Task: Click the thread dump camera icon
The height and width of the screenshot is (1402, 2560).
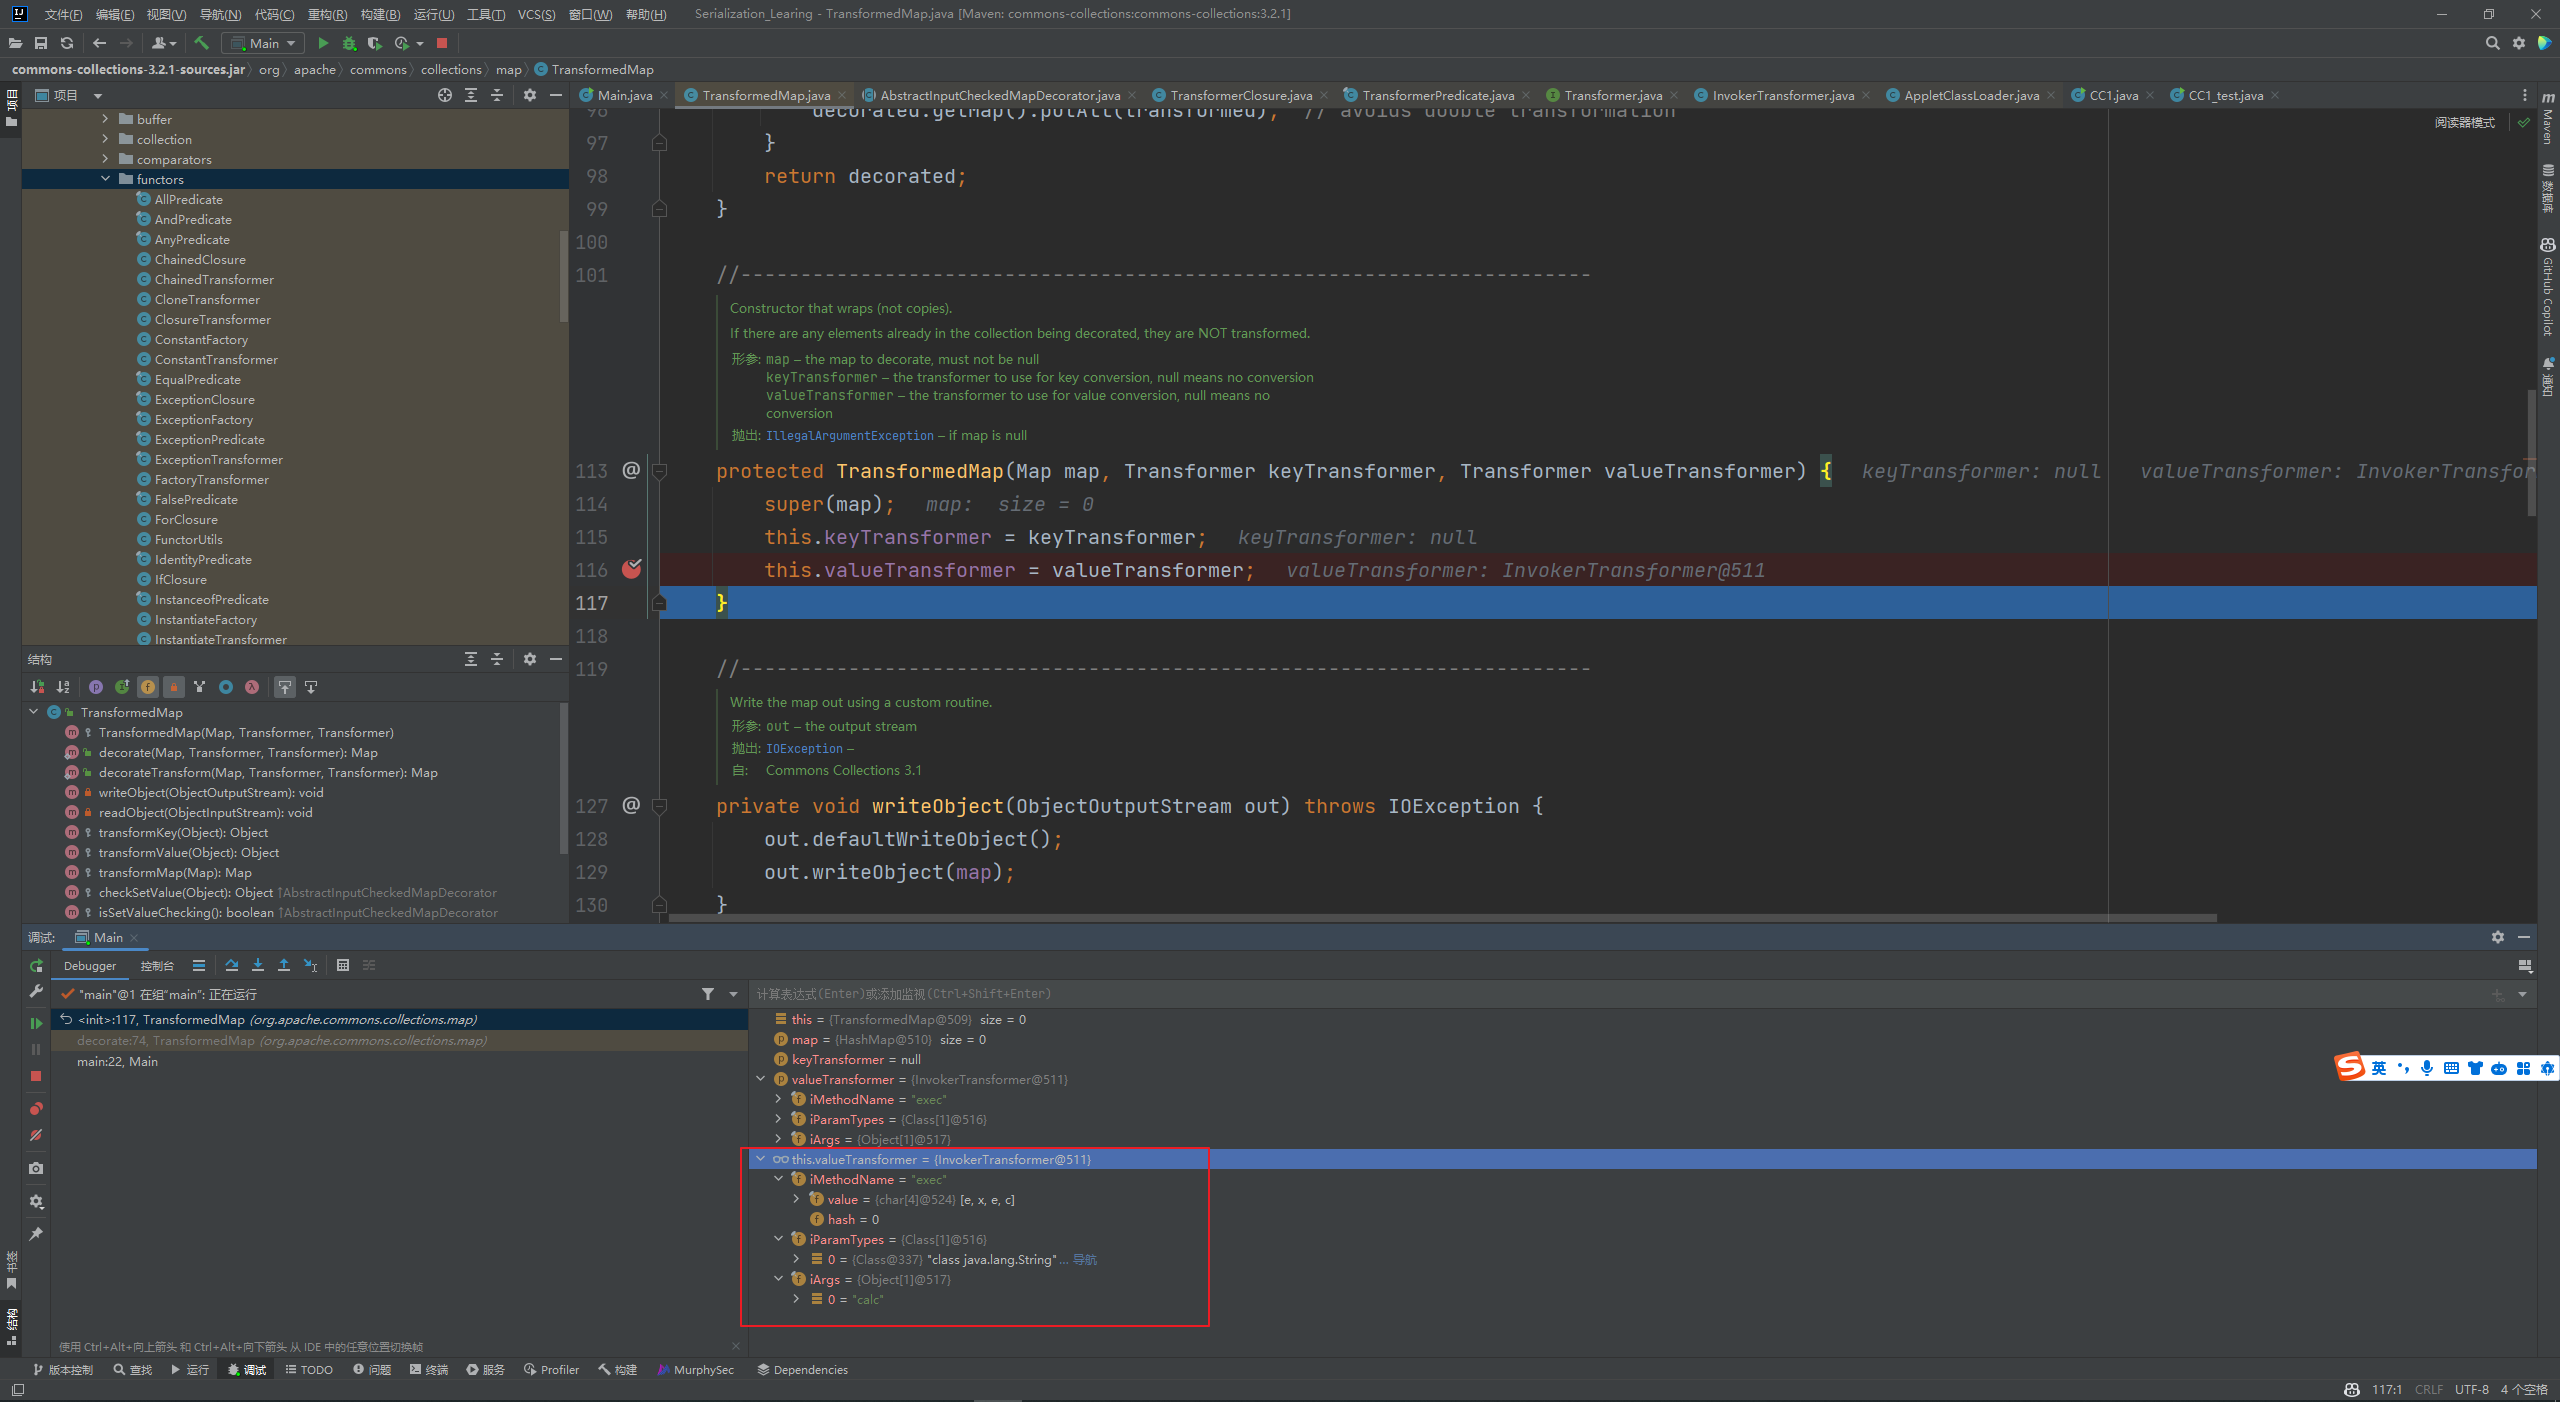Action: (x=36, y=1168)
